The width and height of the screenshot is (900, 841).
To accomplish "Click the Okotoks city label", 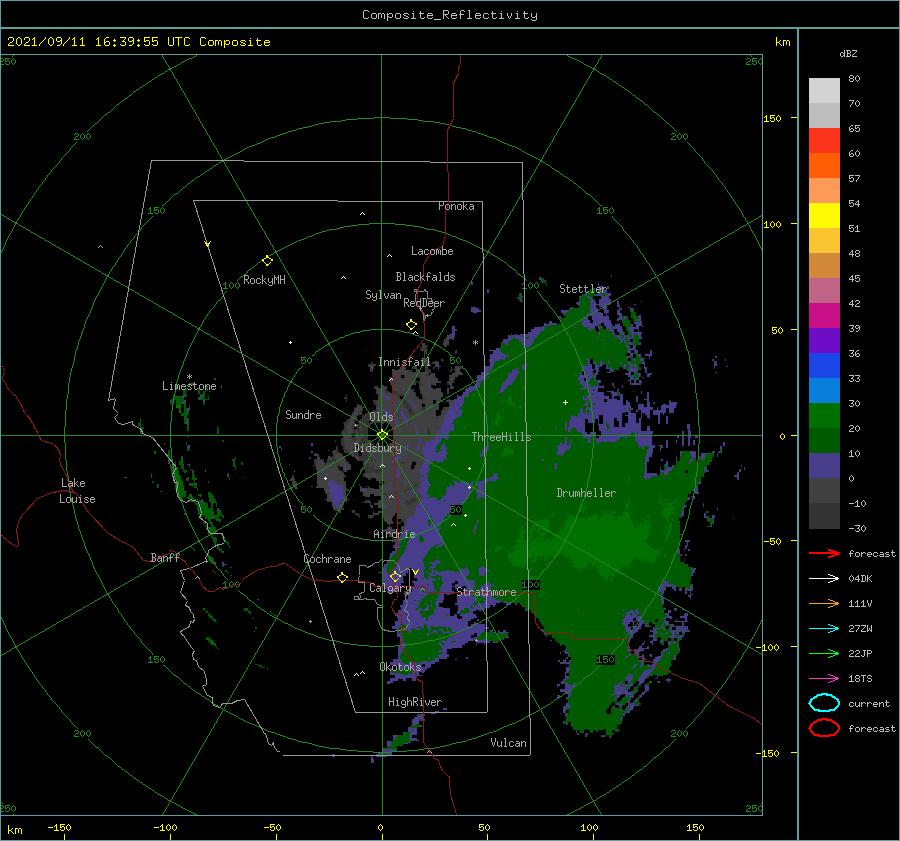I will point(400,666).
